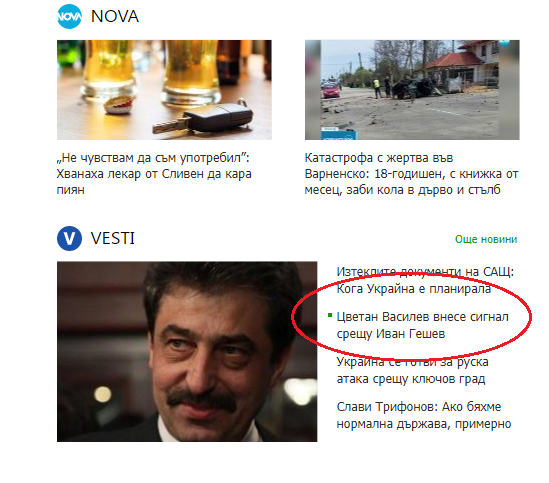Click the blue caption banner in crash photo
549x483 pixels.
pos(338,134)
